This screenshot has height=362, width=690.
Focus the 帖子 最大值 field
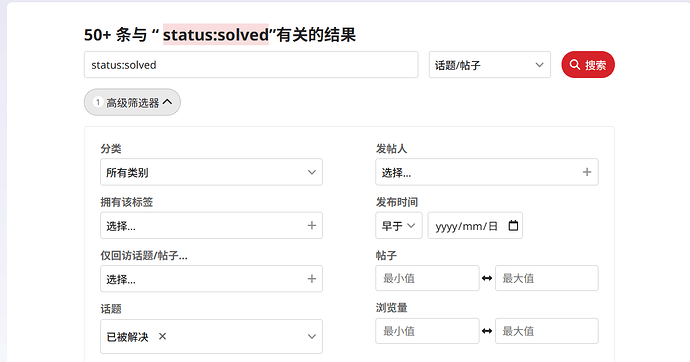tap(547, 278)
